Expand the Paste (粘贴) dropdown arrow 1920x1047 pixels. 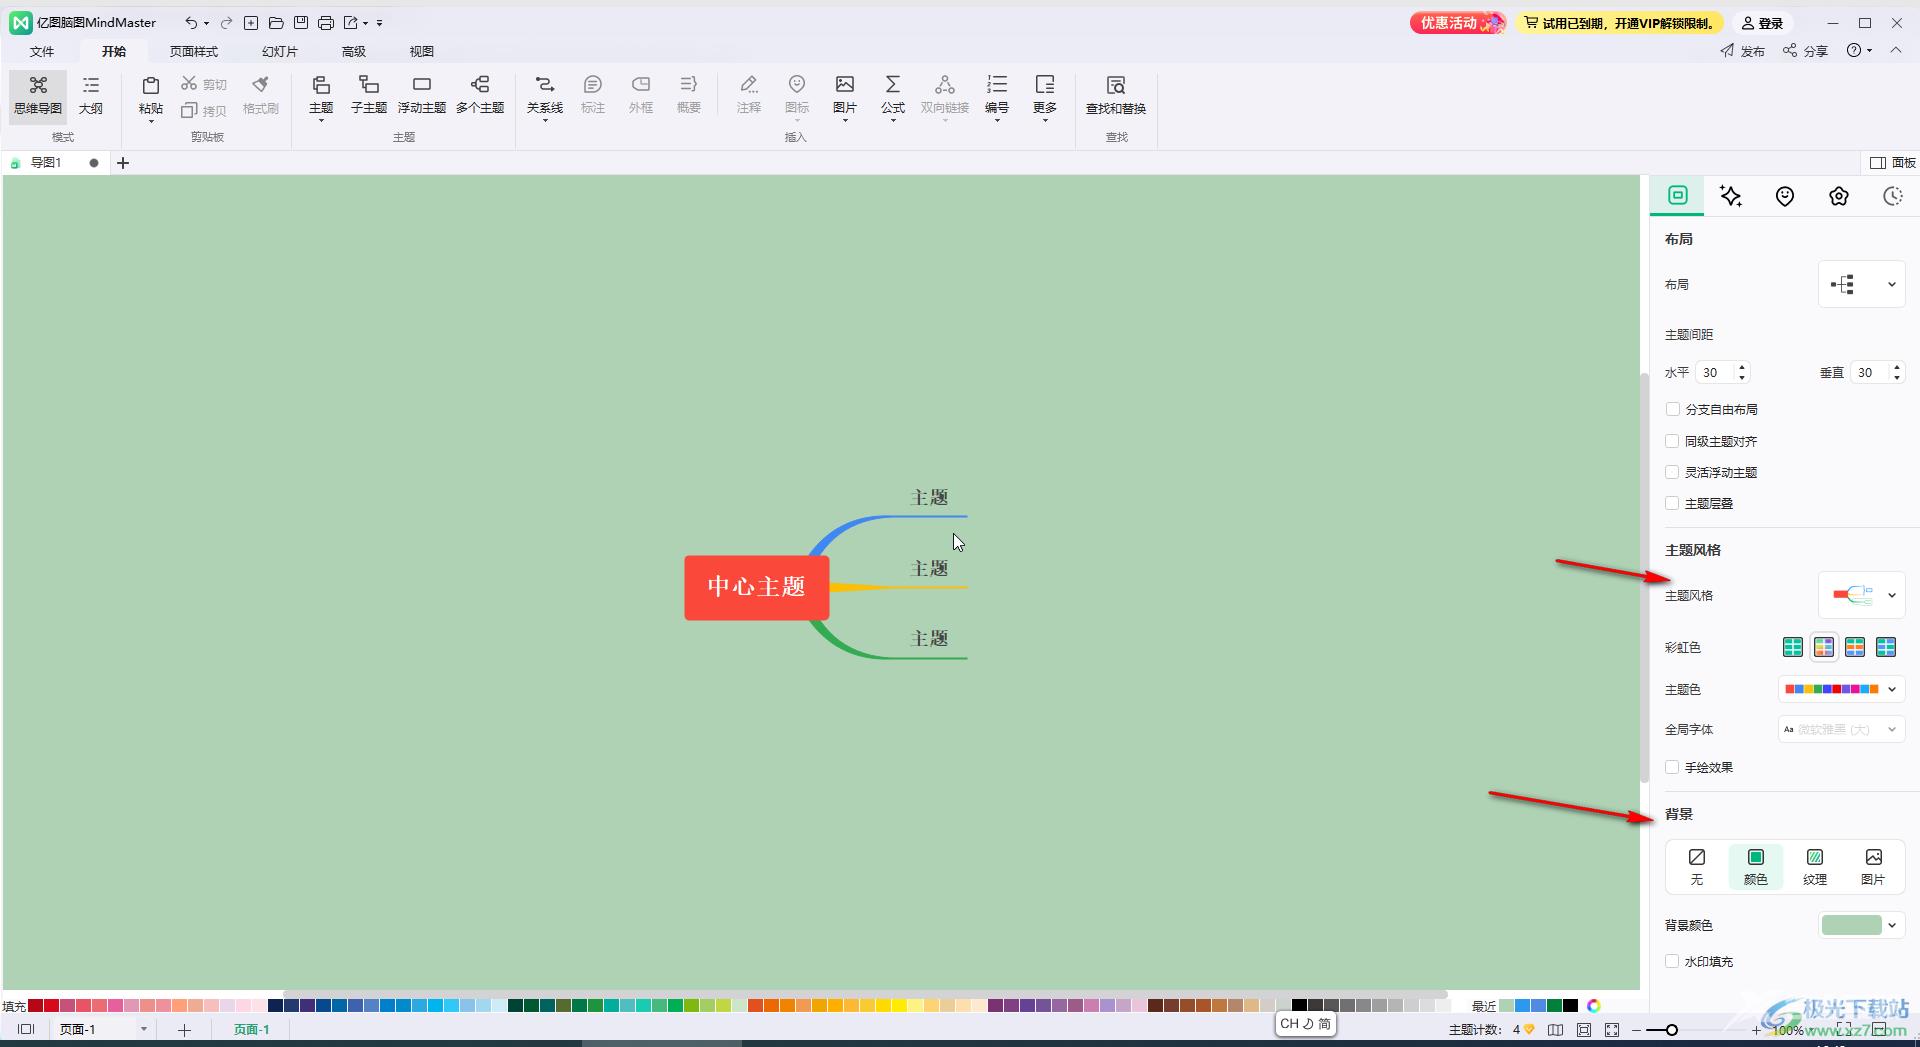151,121
